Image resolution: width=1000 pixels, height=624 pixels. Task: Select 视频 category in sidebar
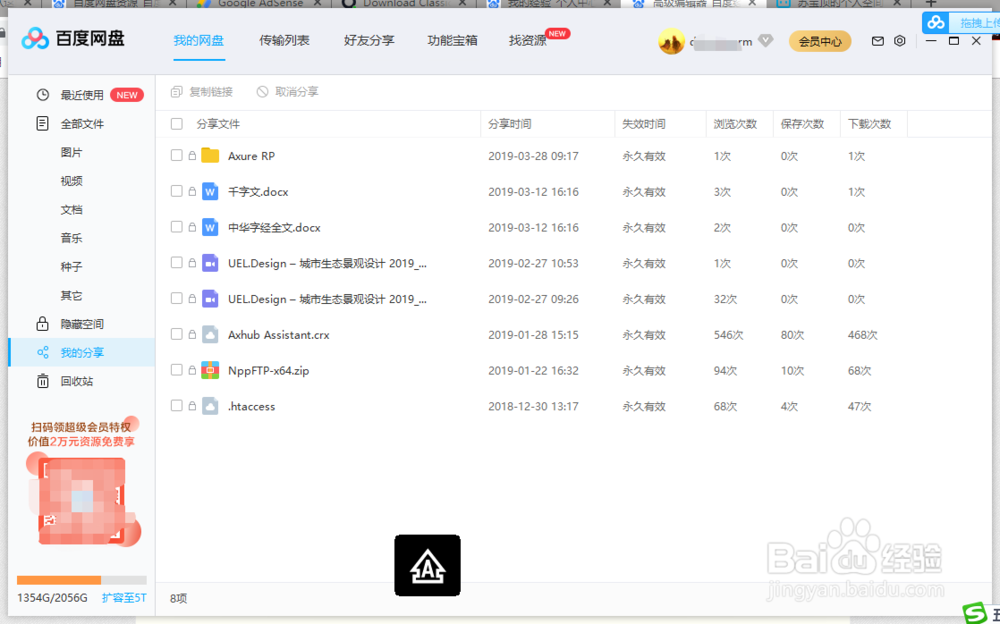pos(71,181)
